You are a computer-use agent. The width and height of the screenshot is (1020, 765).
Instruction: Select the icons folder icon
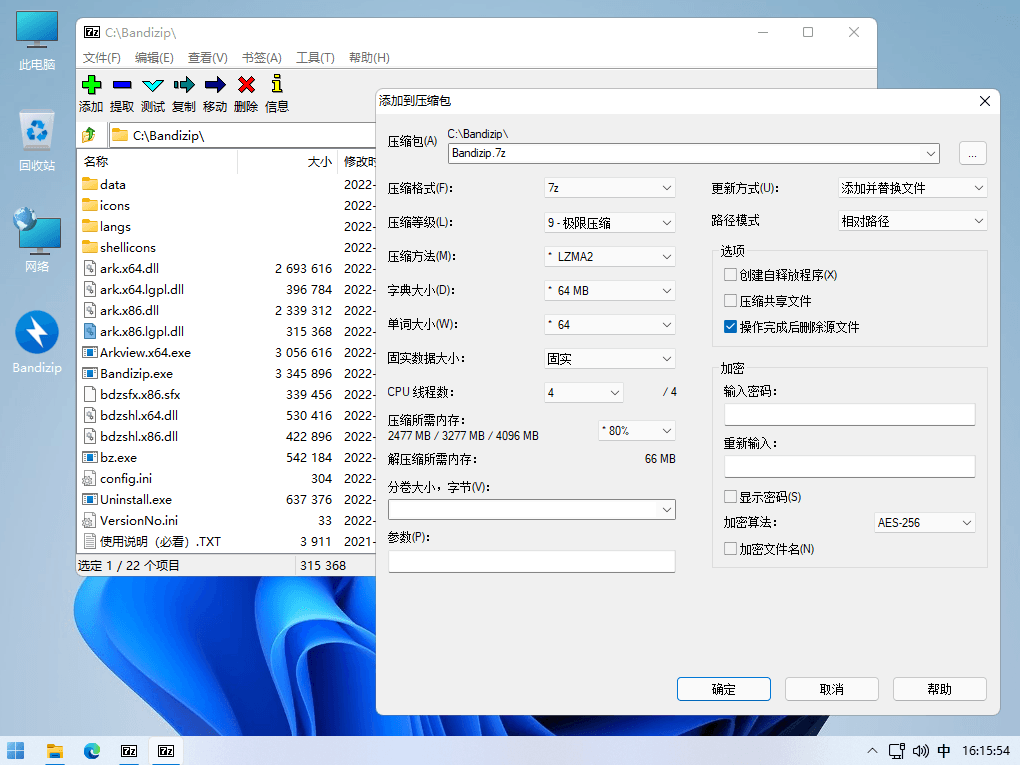[x=90, y=205]
